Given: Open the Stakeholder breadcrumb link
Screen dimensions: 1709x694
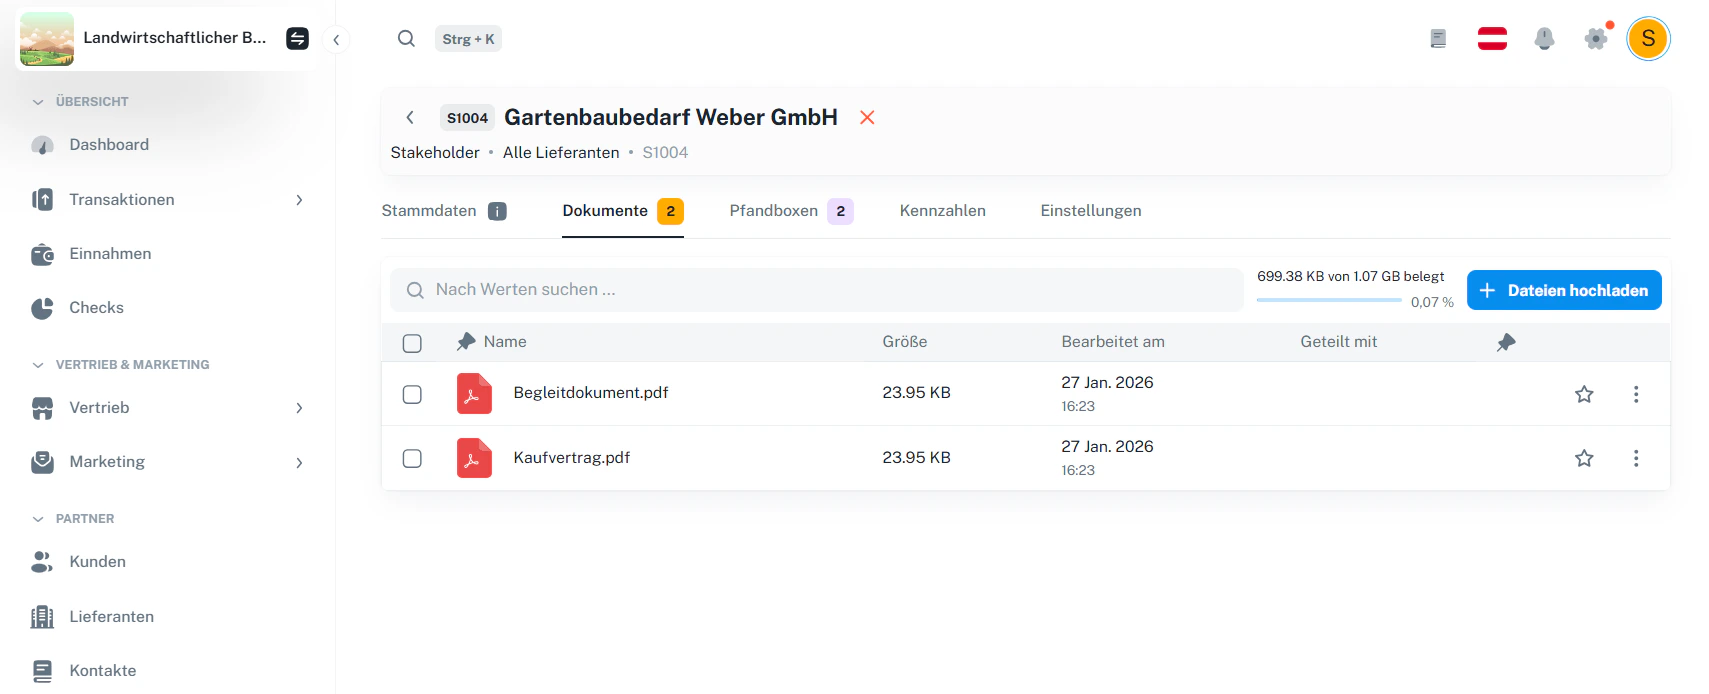Looking at the screenshot, I should point(435,153).
